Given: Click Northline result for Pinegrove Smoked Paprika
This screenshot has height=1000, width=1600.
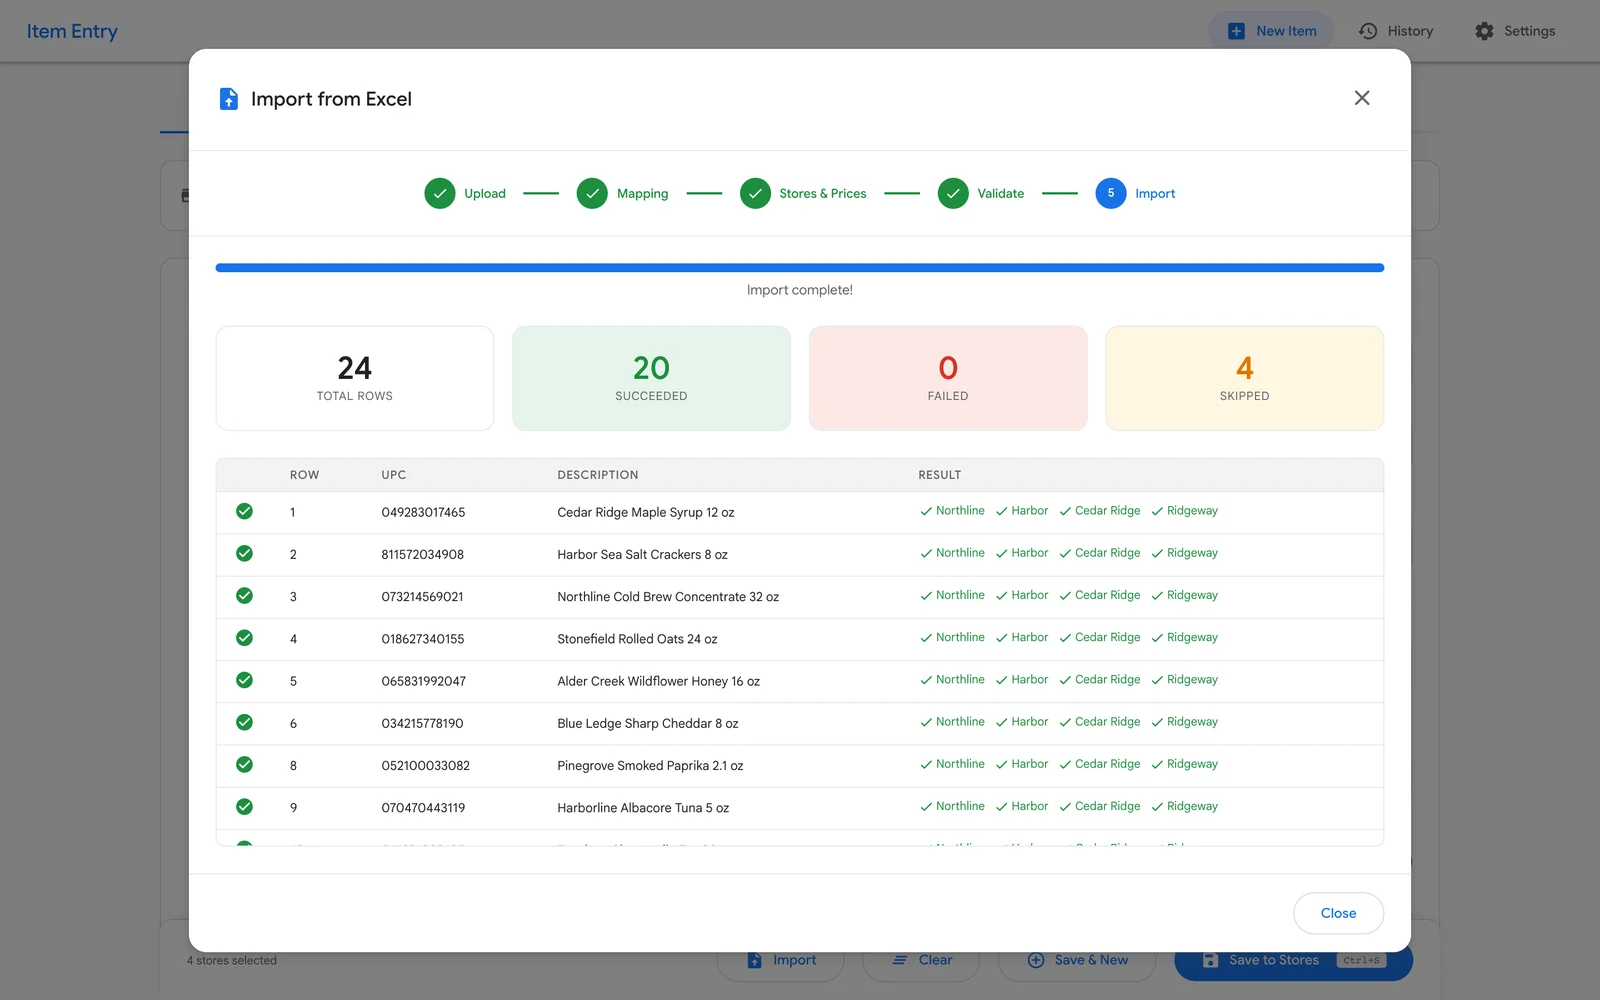Looking at the screenshot, I should tap(952, 764).
